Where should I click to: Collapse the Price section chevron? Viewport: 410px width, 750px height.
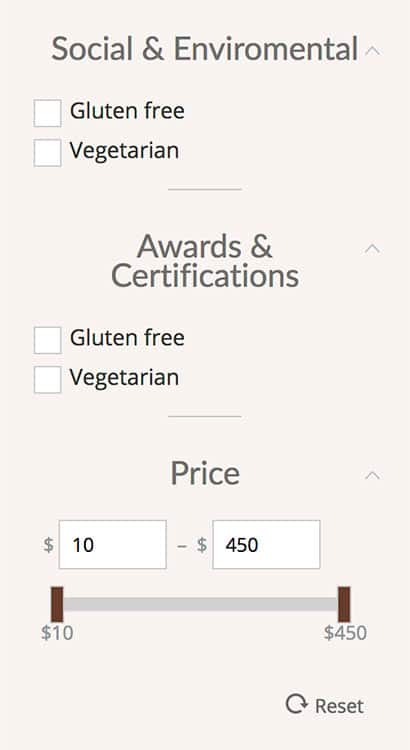[x=372, y=475]
